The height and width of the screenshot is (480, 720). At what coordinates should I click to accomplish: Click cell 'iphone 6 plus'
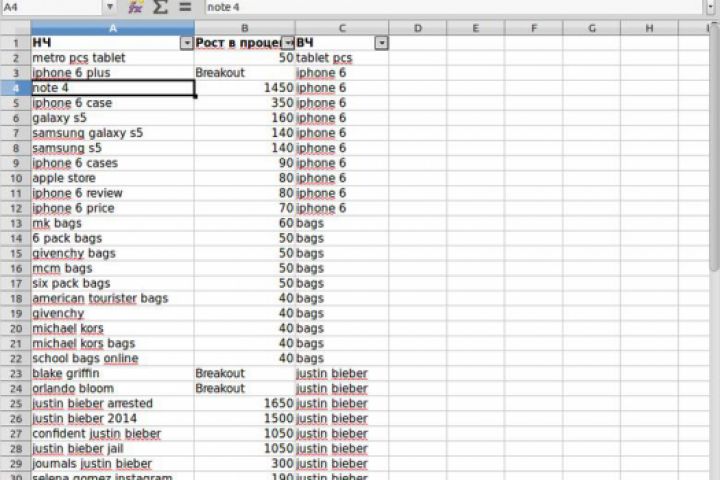coord(112,73)
